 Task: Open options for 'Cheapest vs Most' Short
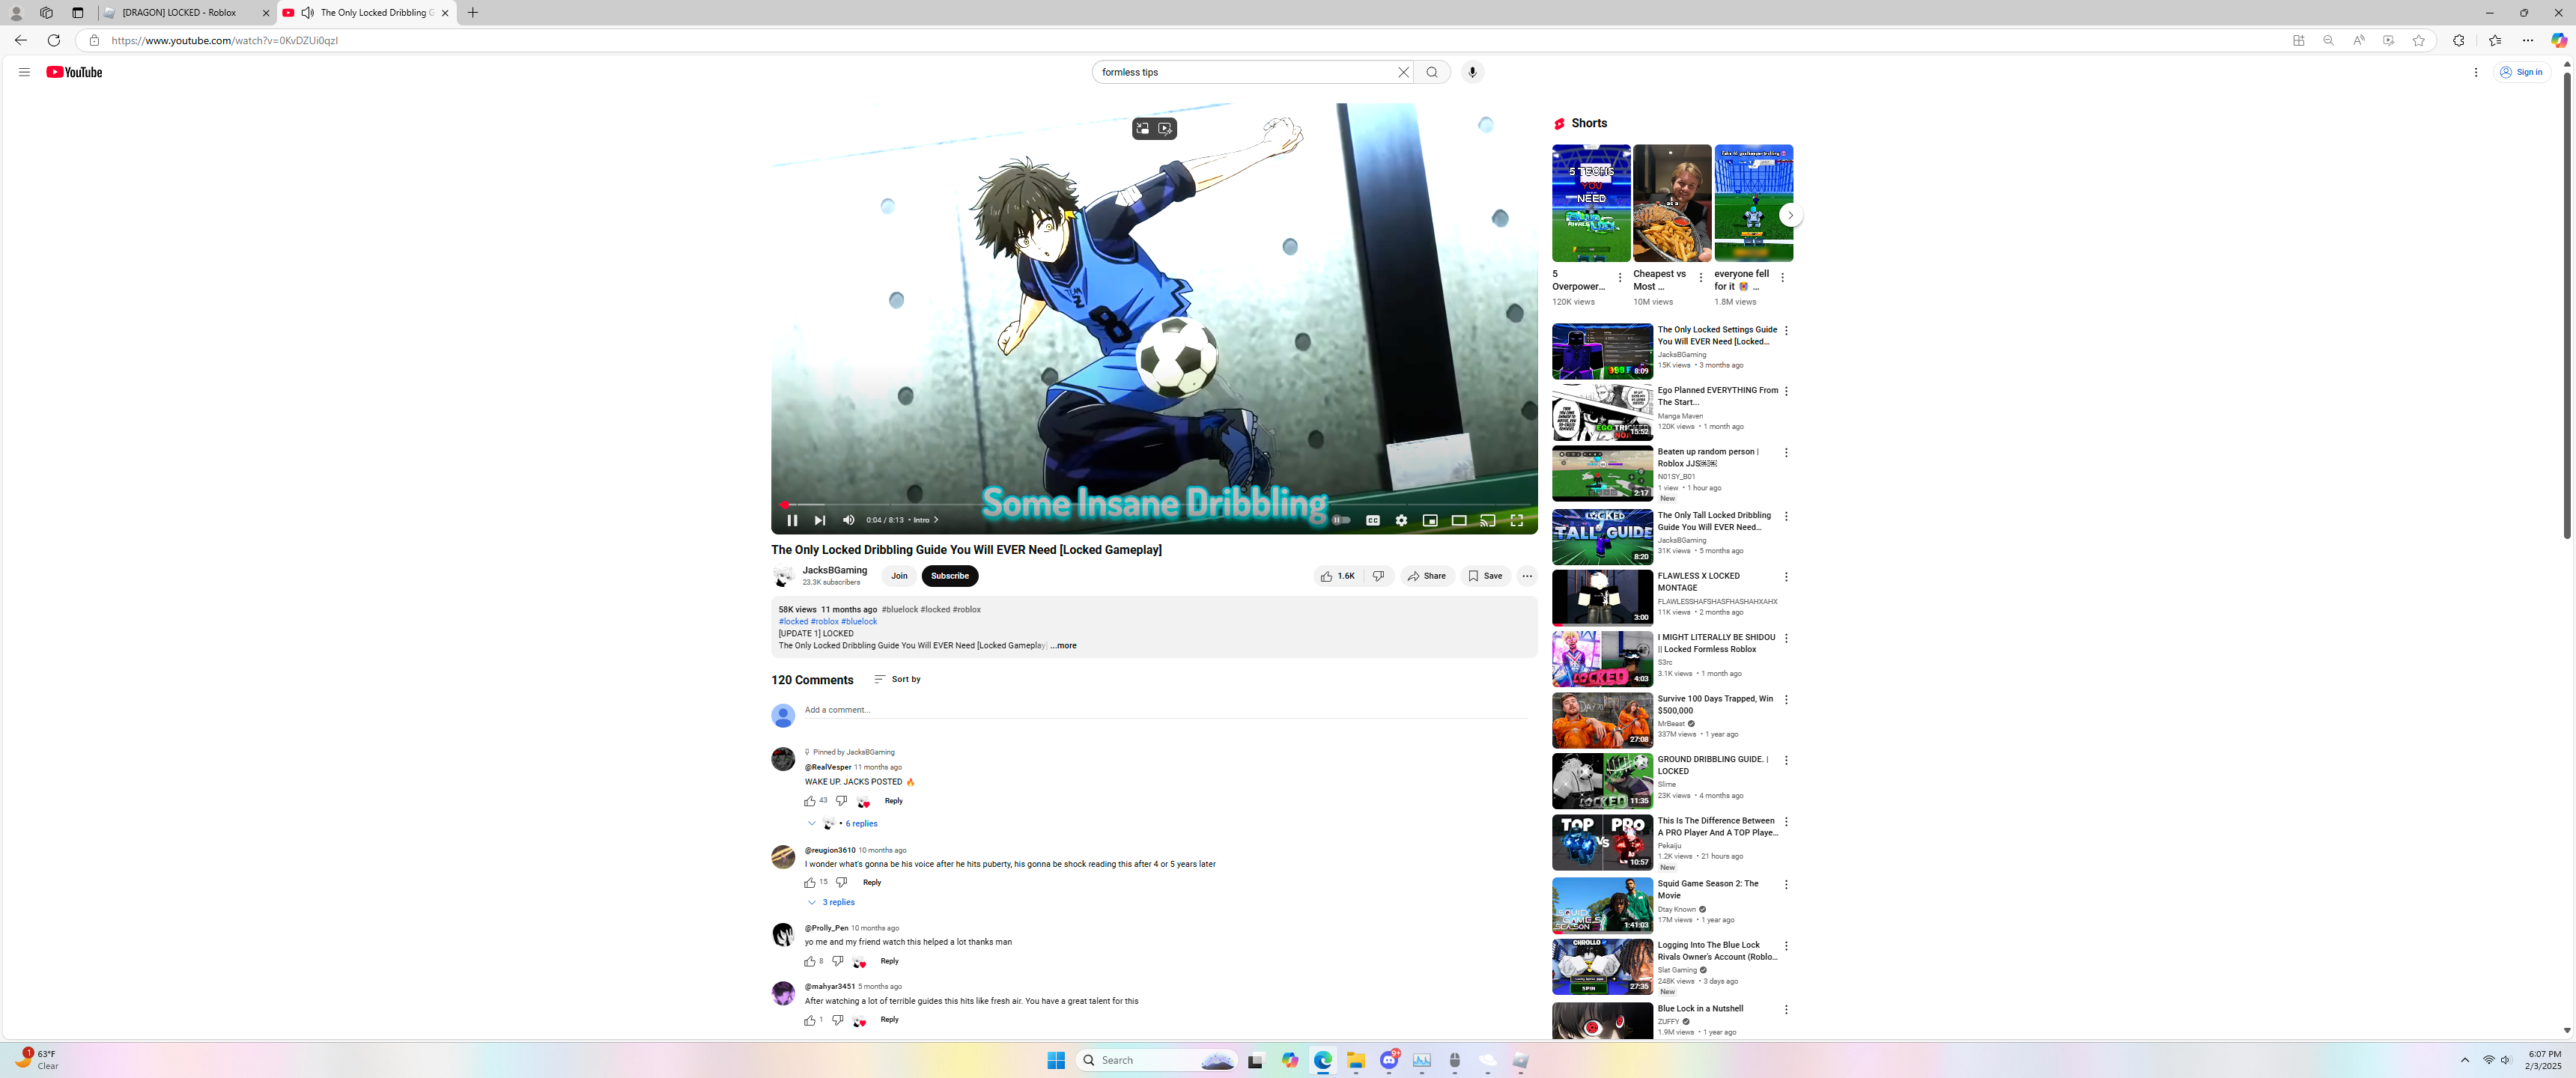[1700, 278]
